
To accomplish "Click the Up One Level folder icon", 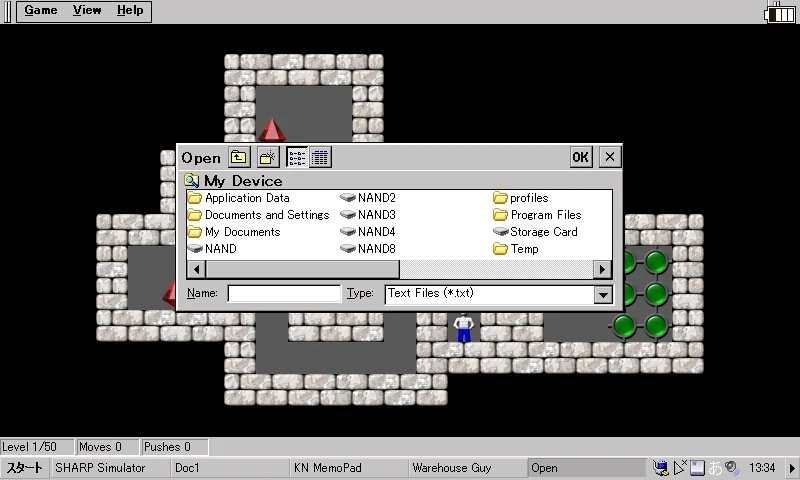I will point(239,157).
